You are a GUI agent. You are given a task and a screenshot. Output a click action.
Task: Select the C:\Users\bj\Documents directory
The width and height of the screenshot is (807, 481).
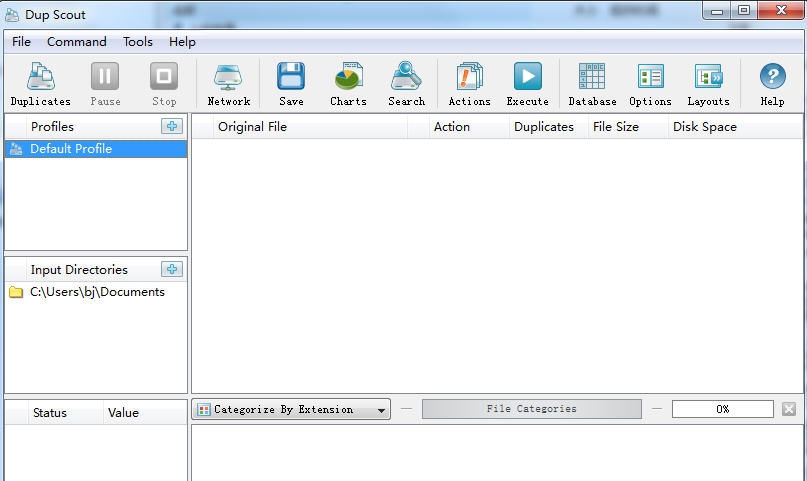point(97,292)
